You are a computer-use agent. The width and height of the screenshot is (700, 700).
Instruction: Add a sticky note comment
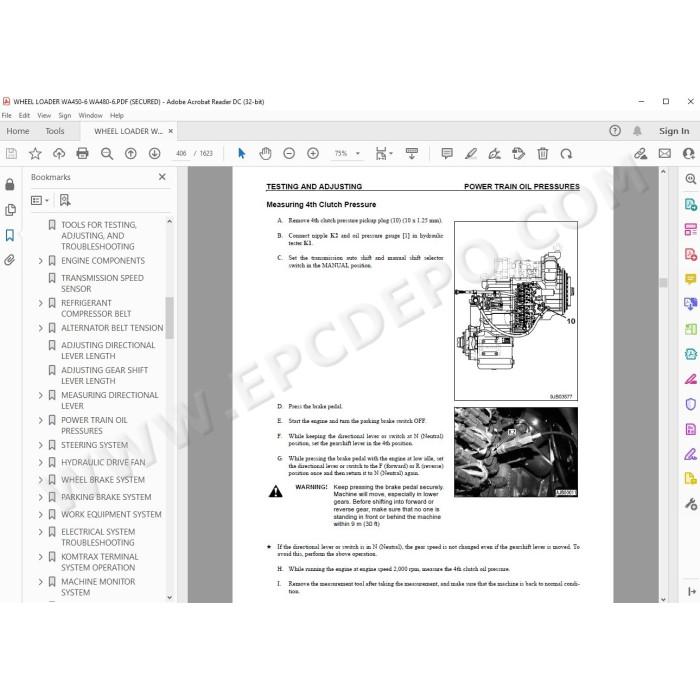(x=447, y=154)
